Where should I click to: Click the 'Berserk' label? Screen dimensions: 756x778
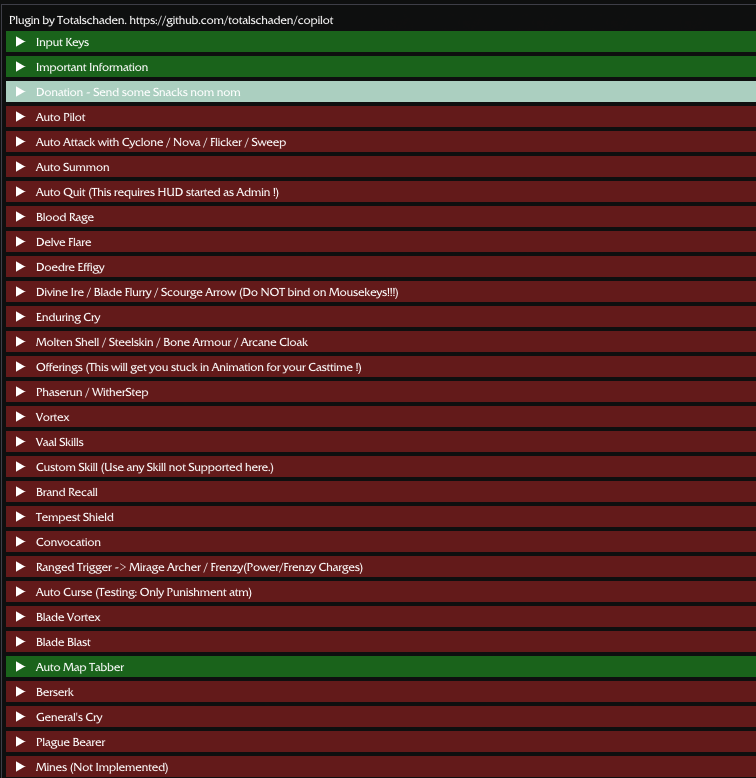[55, 692]
